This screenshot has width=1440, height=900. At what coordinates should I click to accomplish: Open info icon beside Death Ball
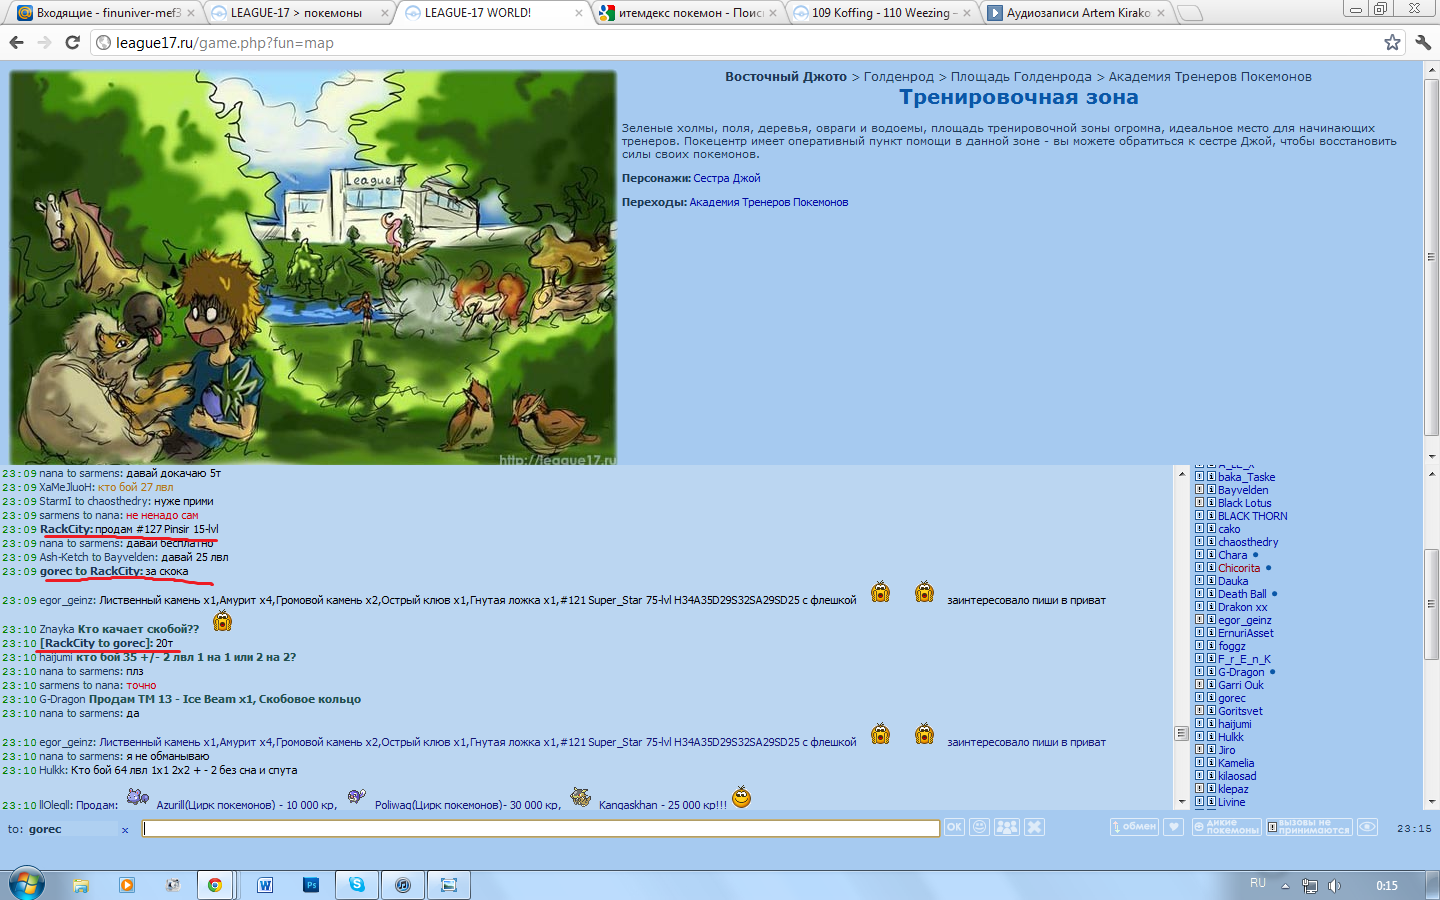coord(1211,594)
